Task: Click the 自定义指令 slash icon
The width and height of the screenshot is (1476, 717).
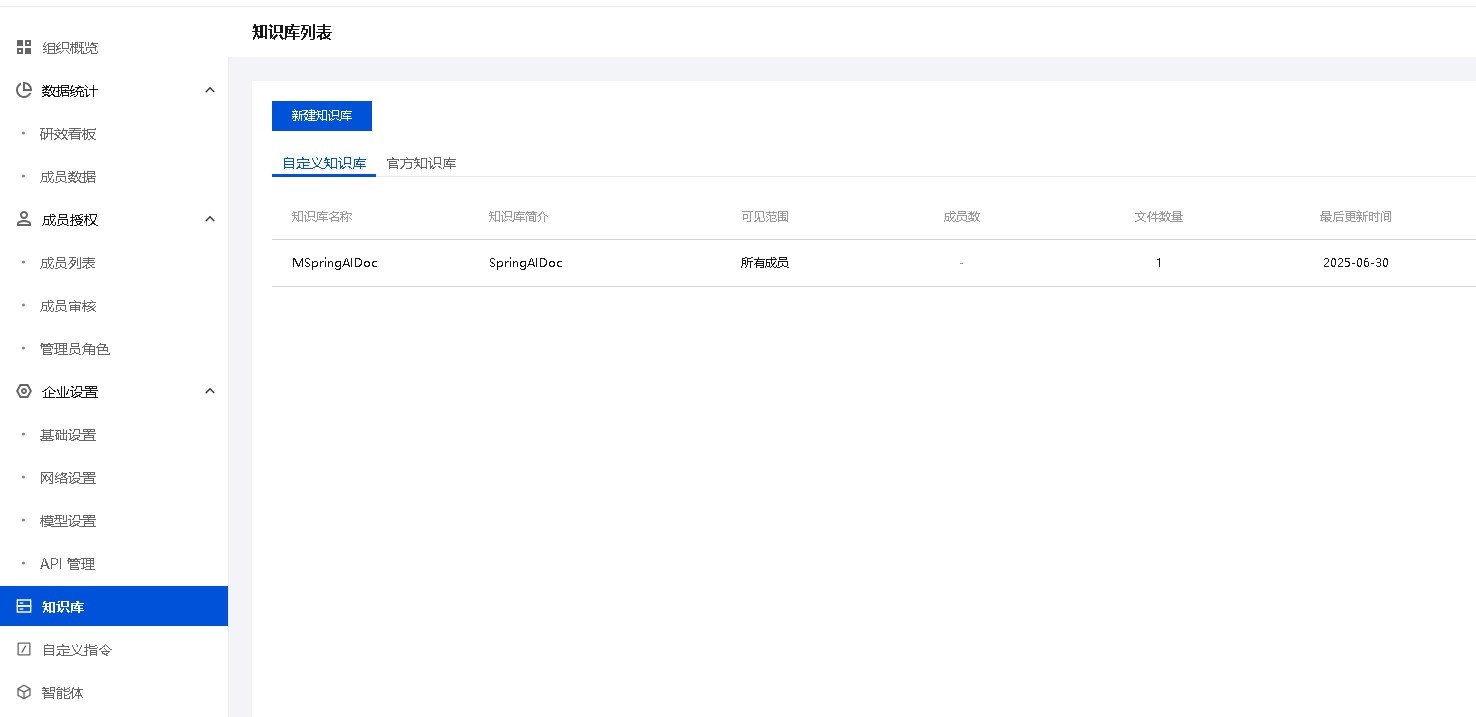Action: 24,649
